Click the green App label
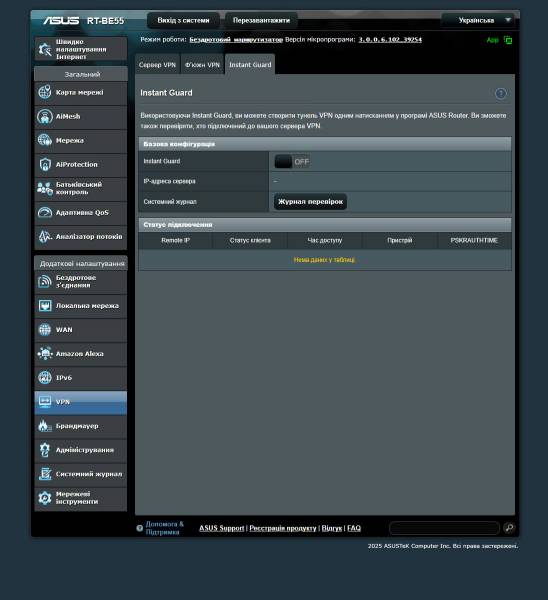This screenshot has height=600, width=548. click(493, 40)
